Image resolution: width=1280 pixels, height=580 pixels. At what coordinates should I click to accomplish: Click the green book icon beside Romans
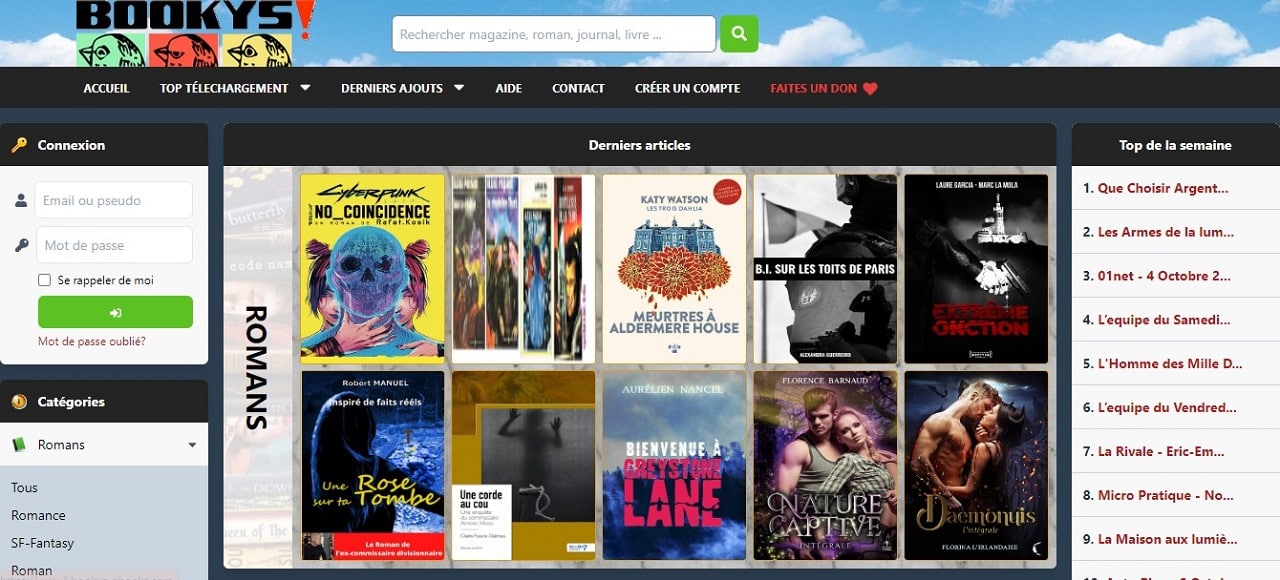[x=19, y=444]
